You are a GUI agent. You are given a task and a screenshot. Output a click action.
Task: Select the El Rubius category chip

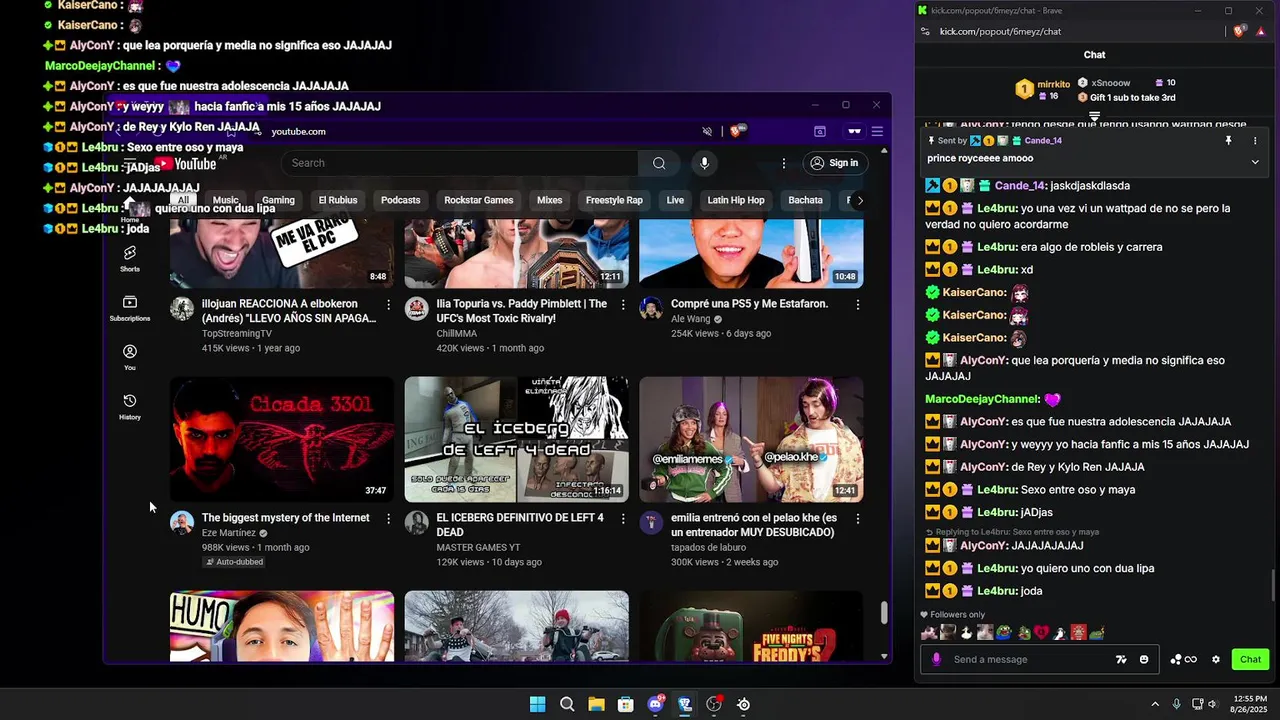click(338, 200)
